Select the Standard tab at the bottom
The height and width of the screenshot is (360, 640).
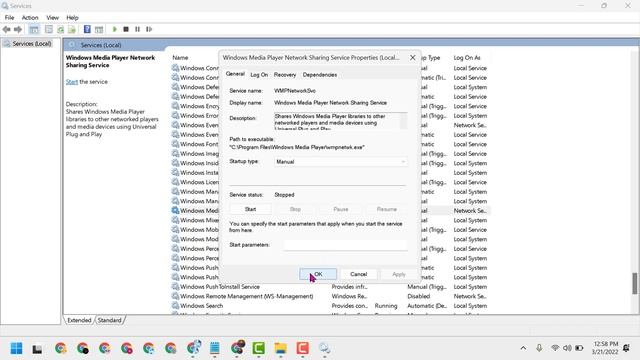point(109,320)
